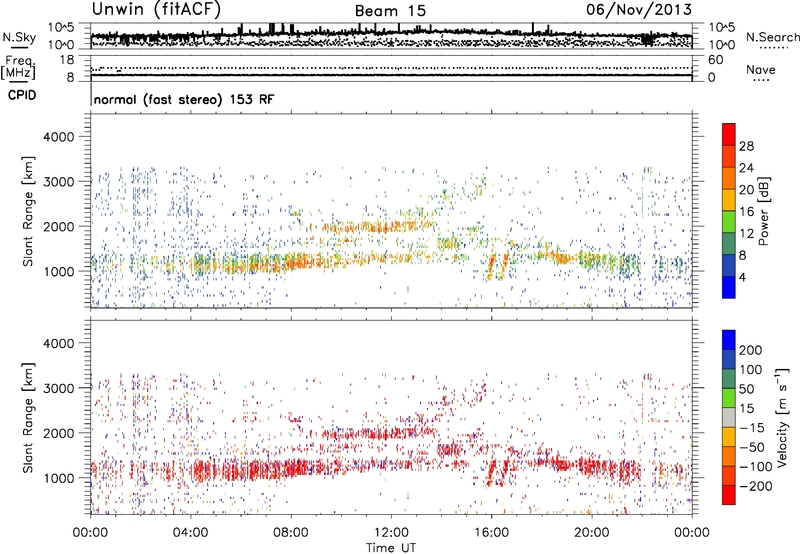Click the '18' frequency axis tick
The image size is (800, 554).
pos(67,60)
